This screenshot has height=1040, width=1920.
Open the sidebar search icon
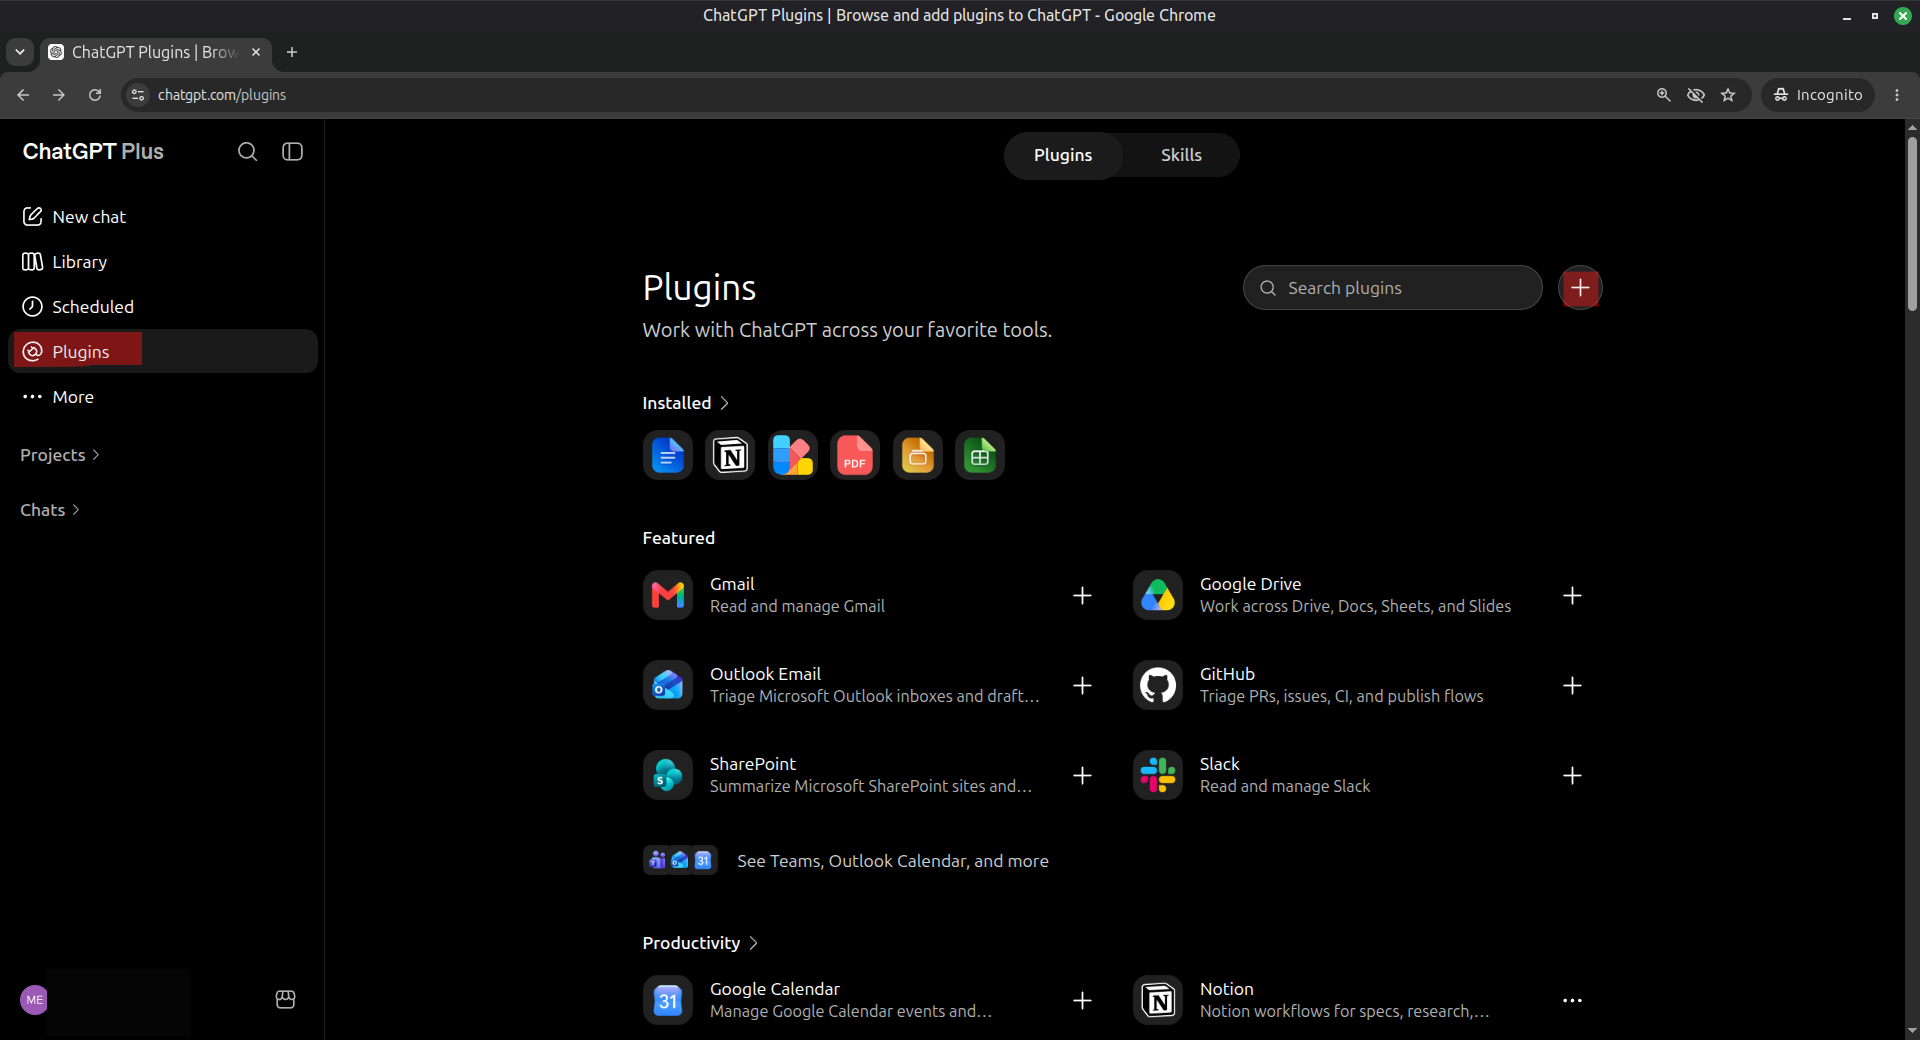[x=247, y=152]
